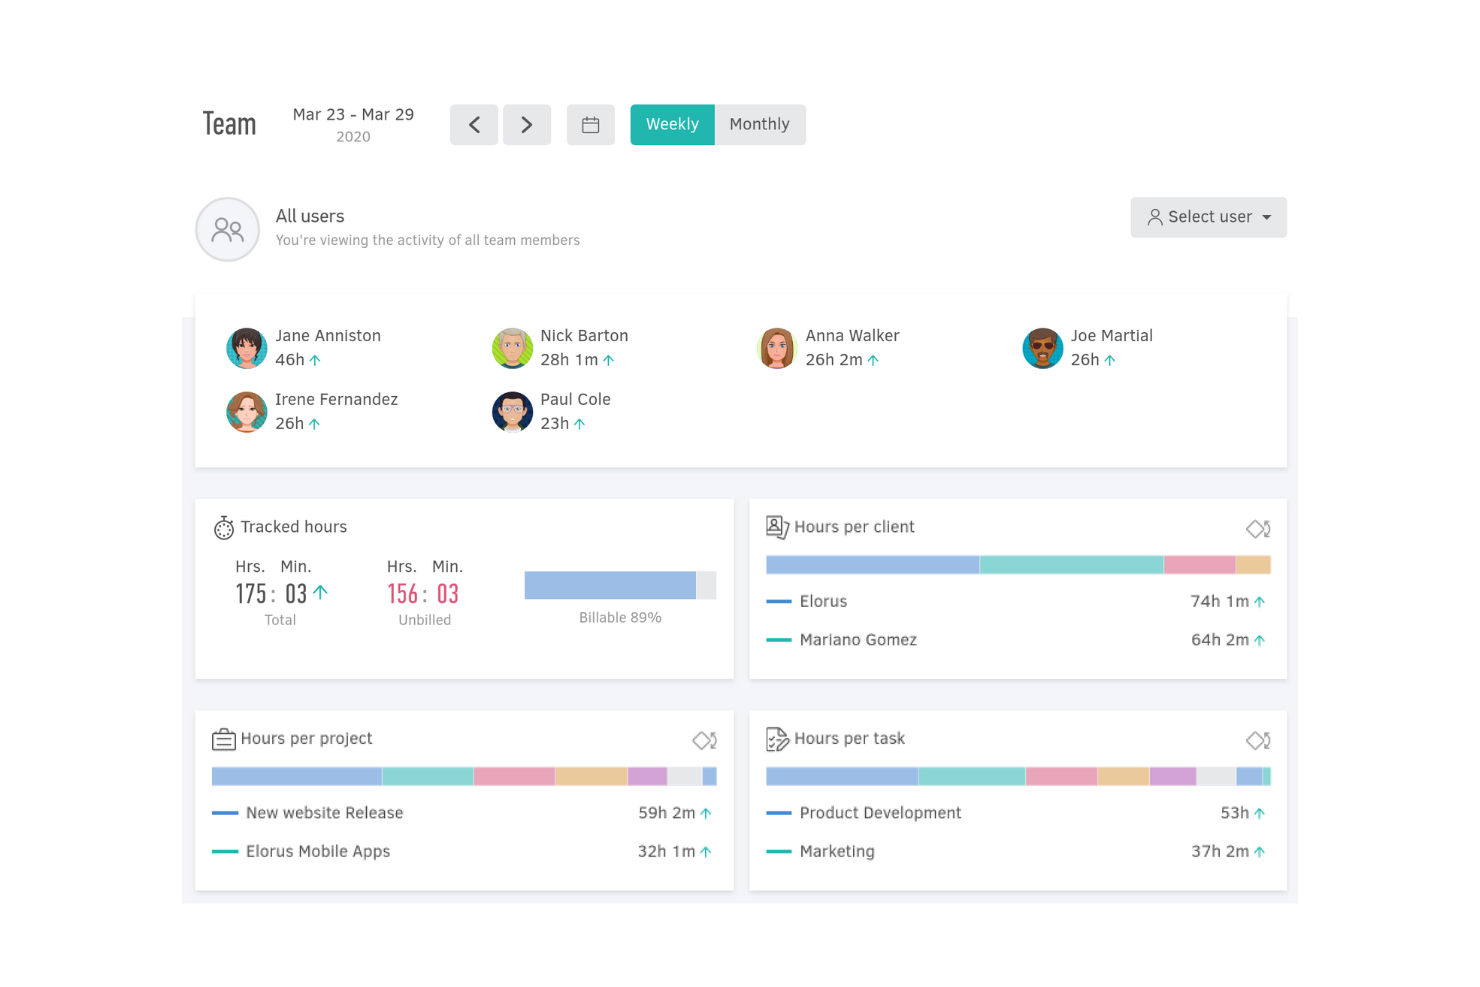Click Paul Cole's avatar

pos(512,412)
